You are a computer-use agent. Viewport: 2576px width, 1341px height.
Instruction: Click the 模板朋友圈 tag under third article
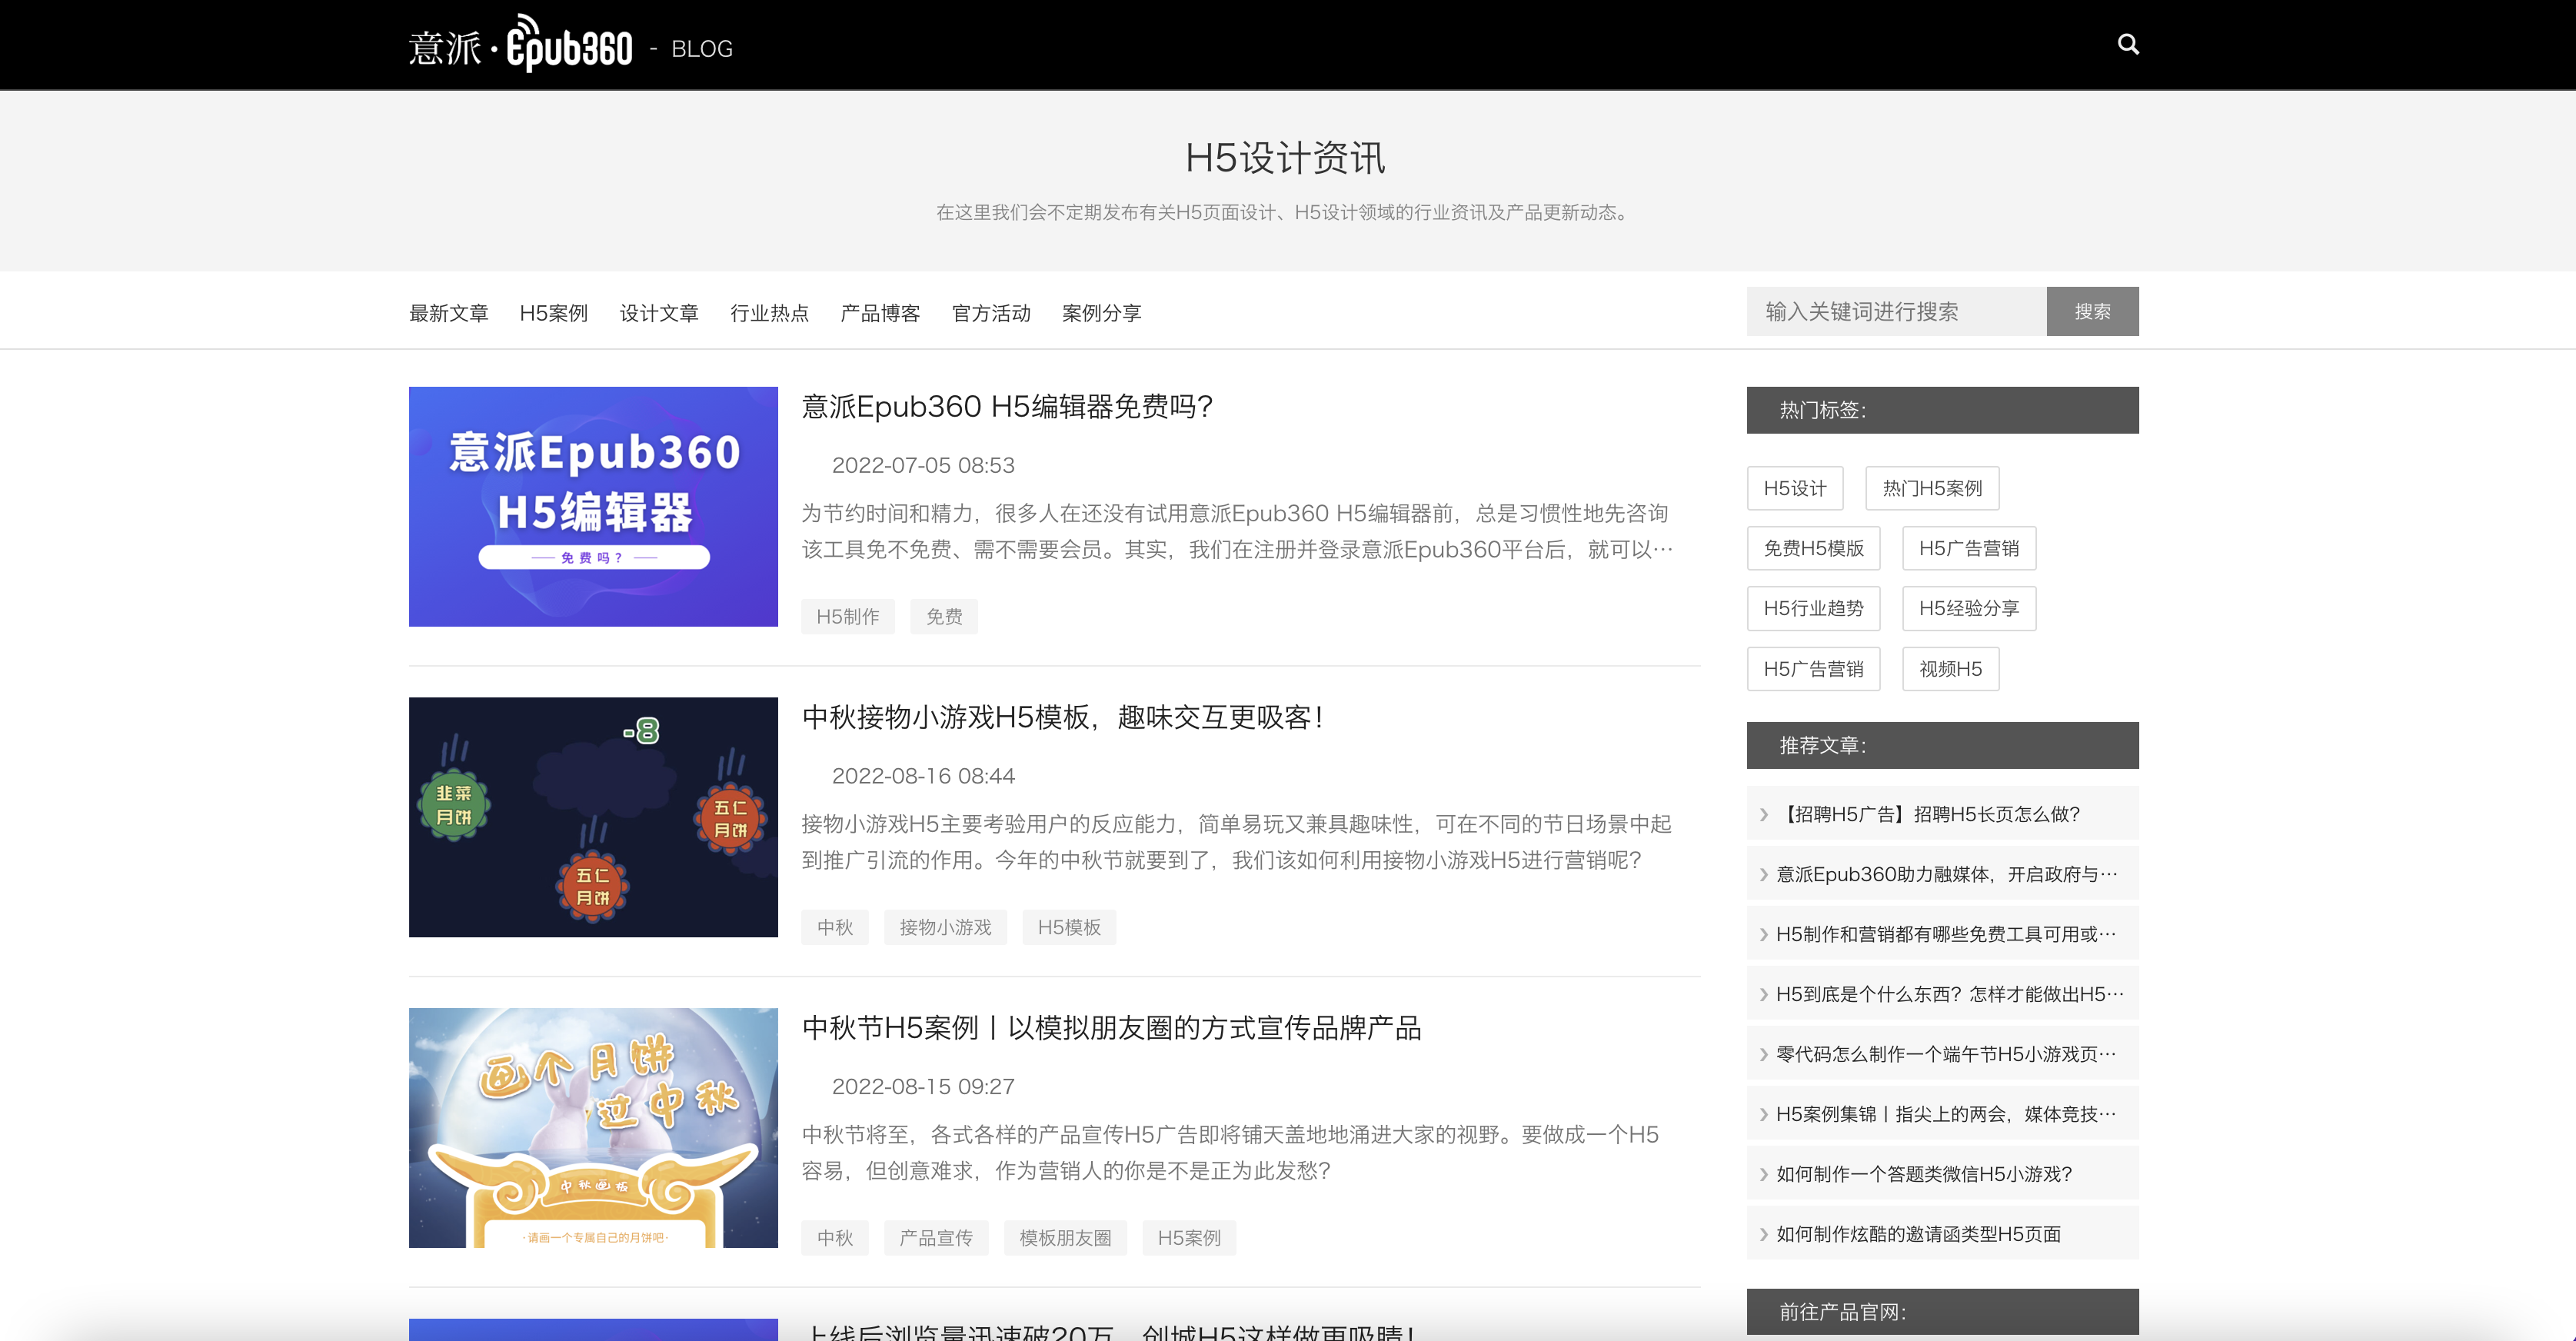coord(1064,1238)
